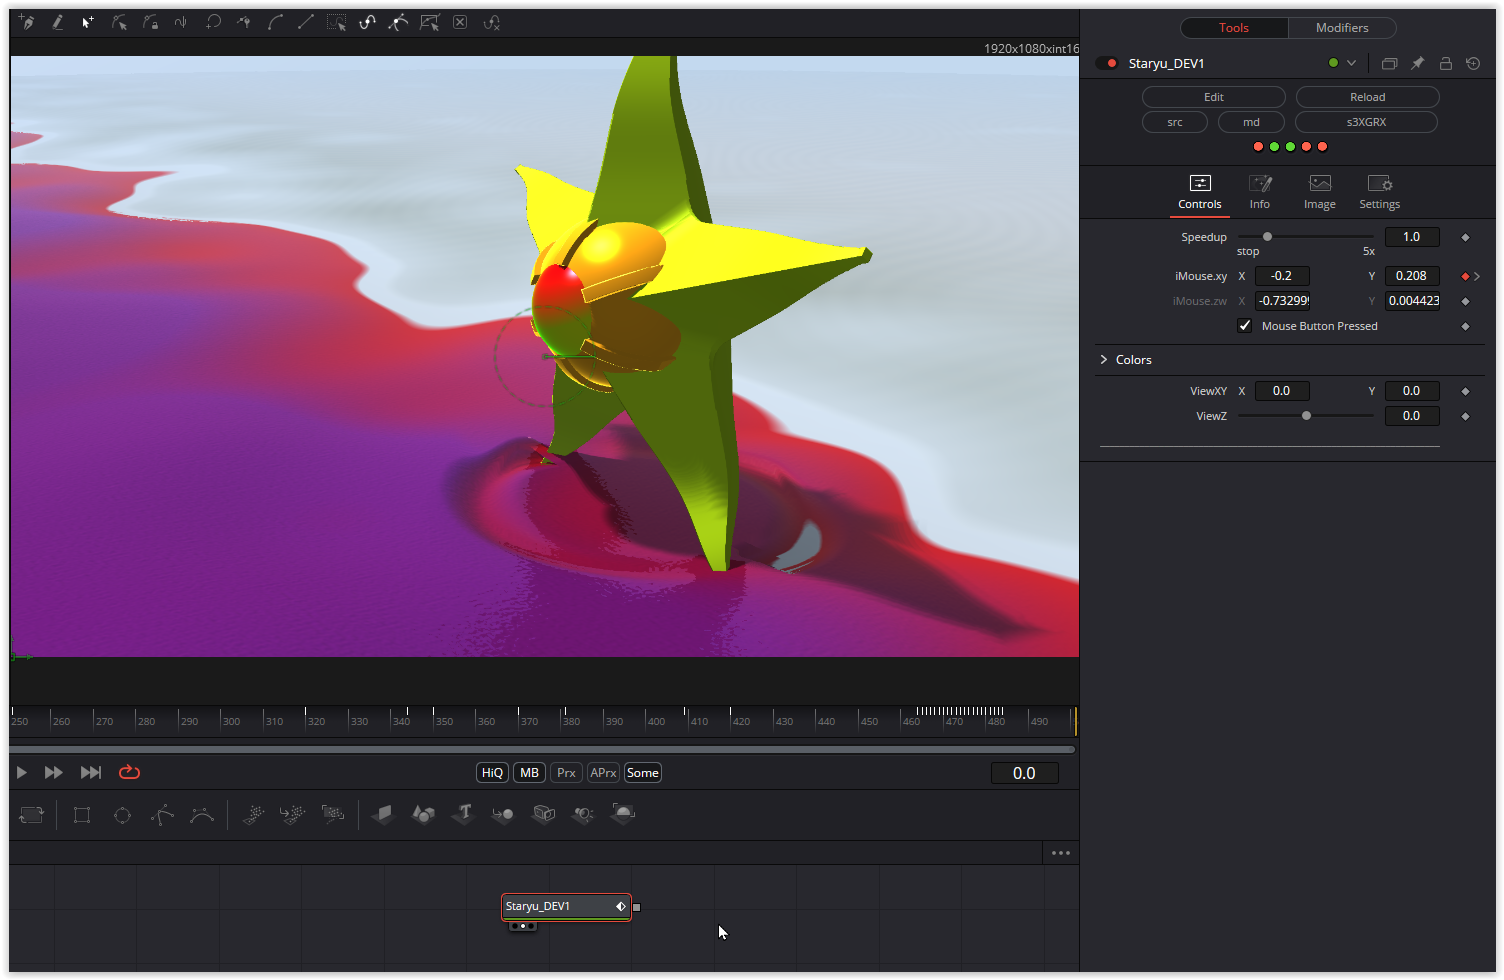This screenshot has width=1504, height=980.
Task: Uncheck the Mouse Button Pressed checkbox
Action: tap(1245, 326)
